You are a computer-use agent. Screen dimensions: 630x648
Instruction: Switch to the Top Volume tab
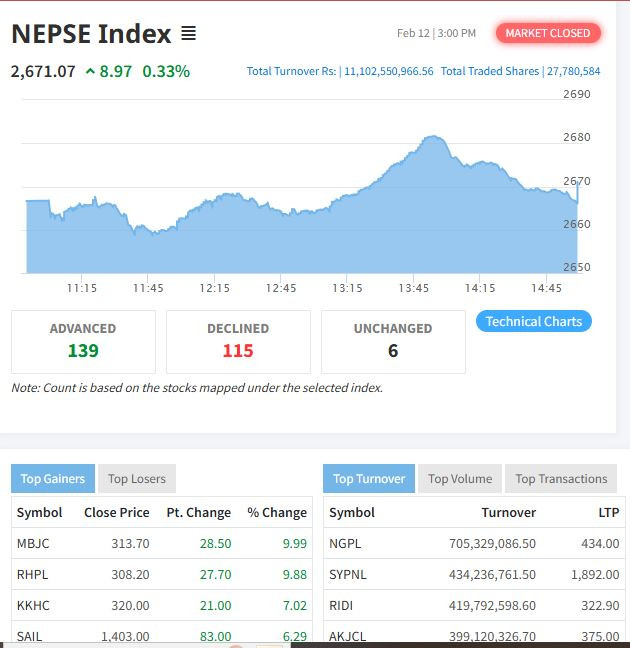(460, 479)
